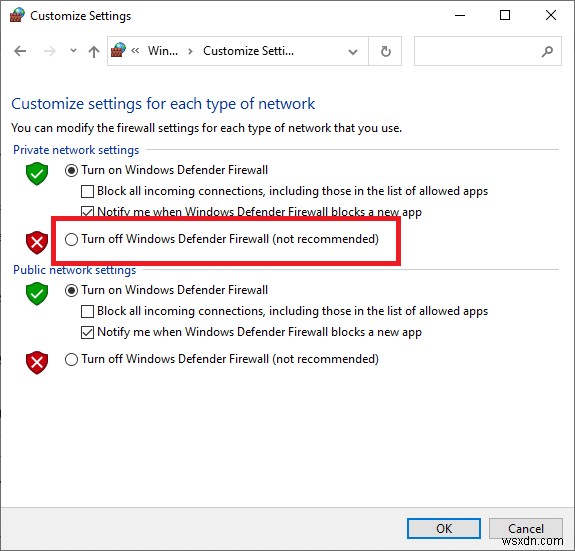The image size is (575, 551).
Task: Click the firewall icon in the address bar
Action: pyautogui.click(x=118, y=50)
